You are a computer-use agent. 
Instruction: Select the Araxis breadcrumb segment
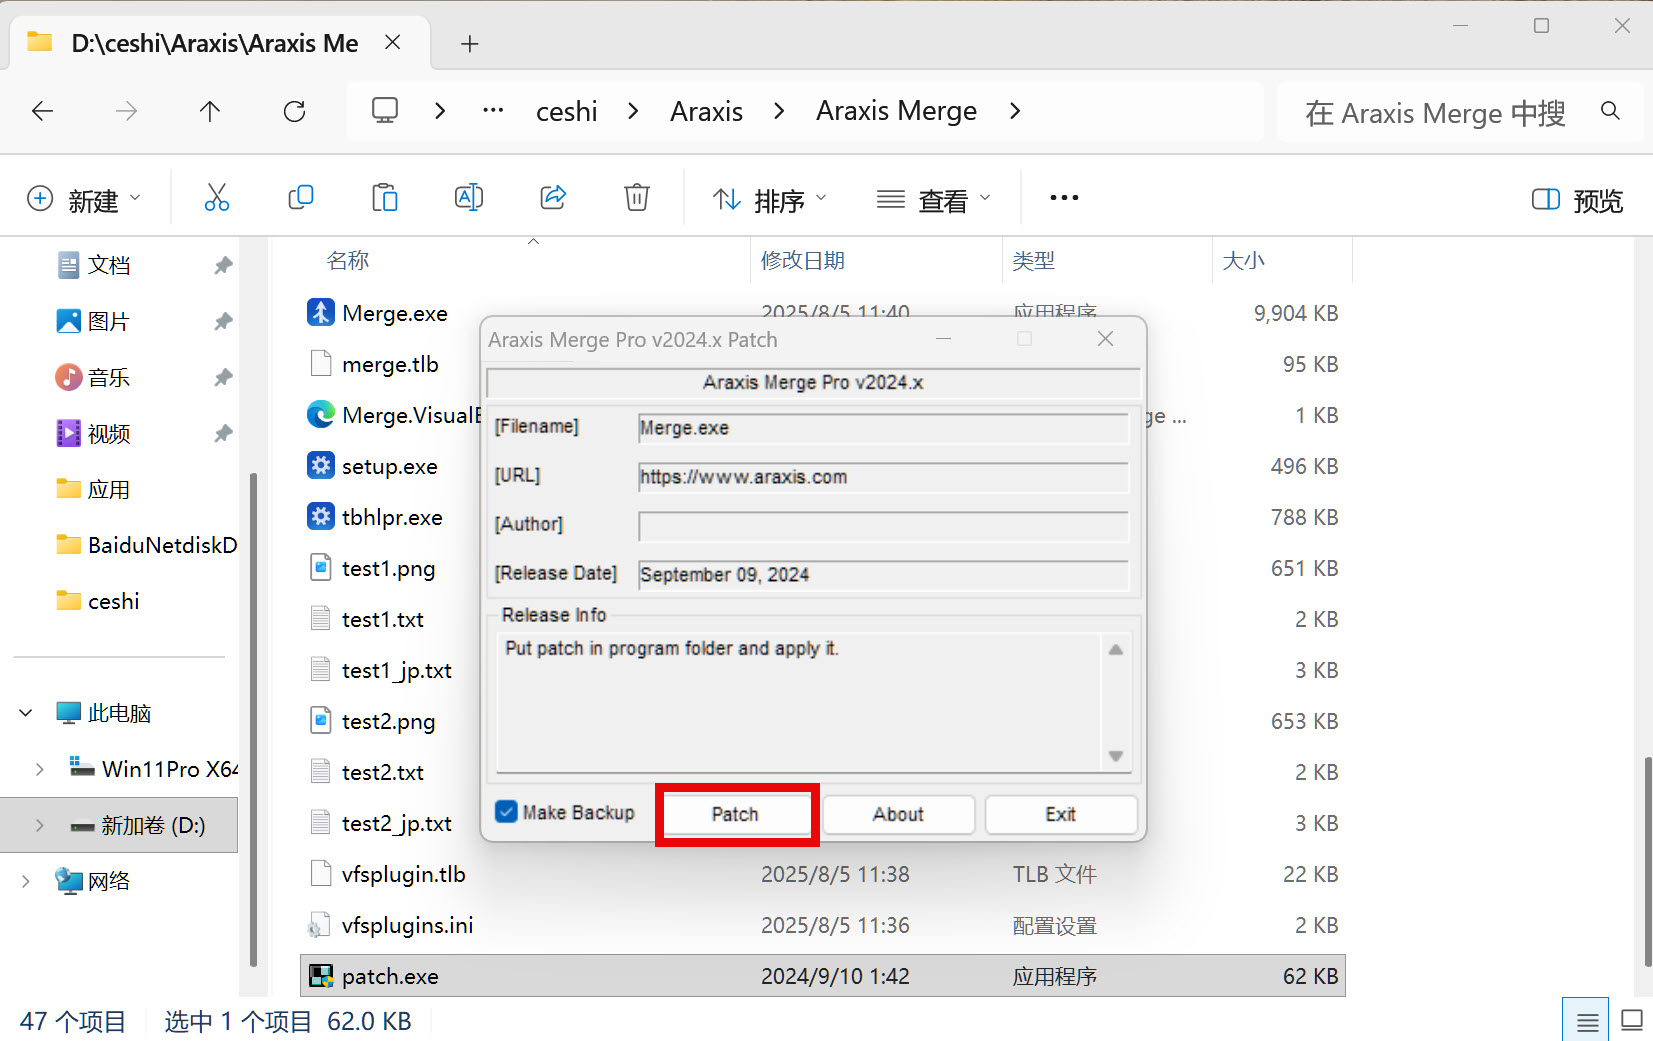point(706,111)
